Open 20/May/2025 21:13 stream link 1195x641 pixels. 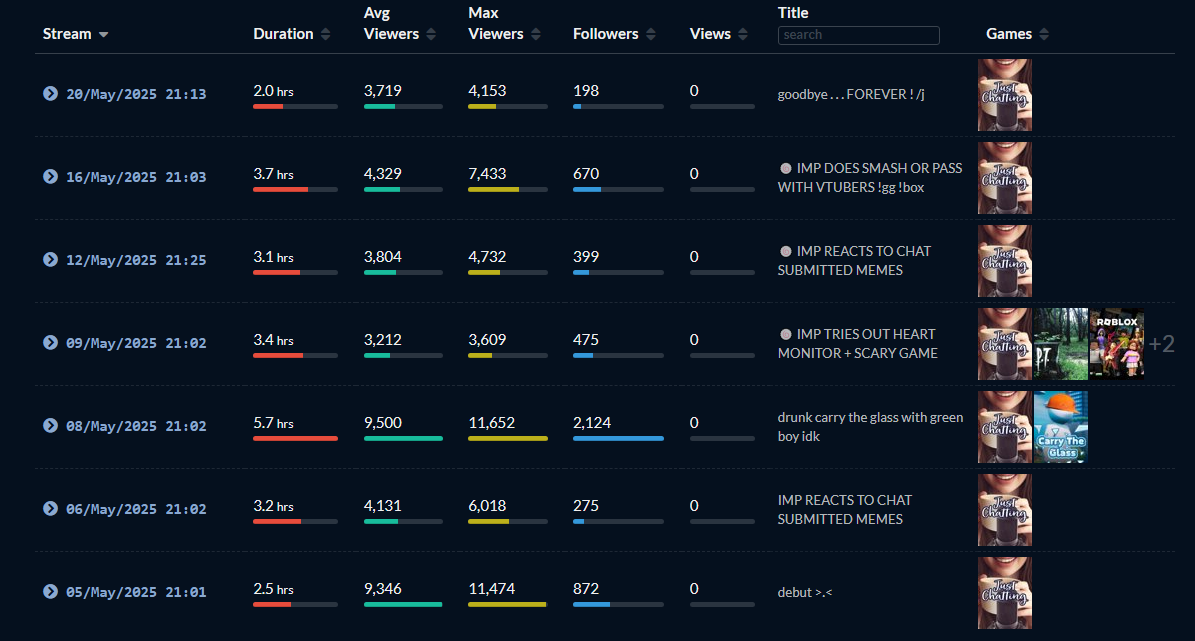point(136,95)
